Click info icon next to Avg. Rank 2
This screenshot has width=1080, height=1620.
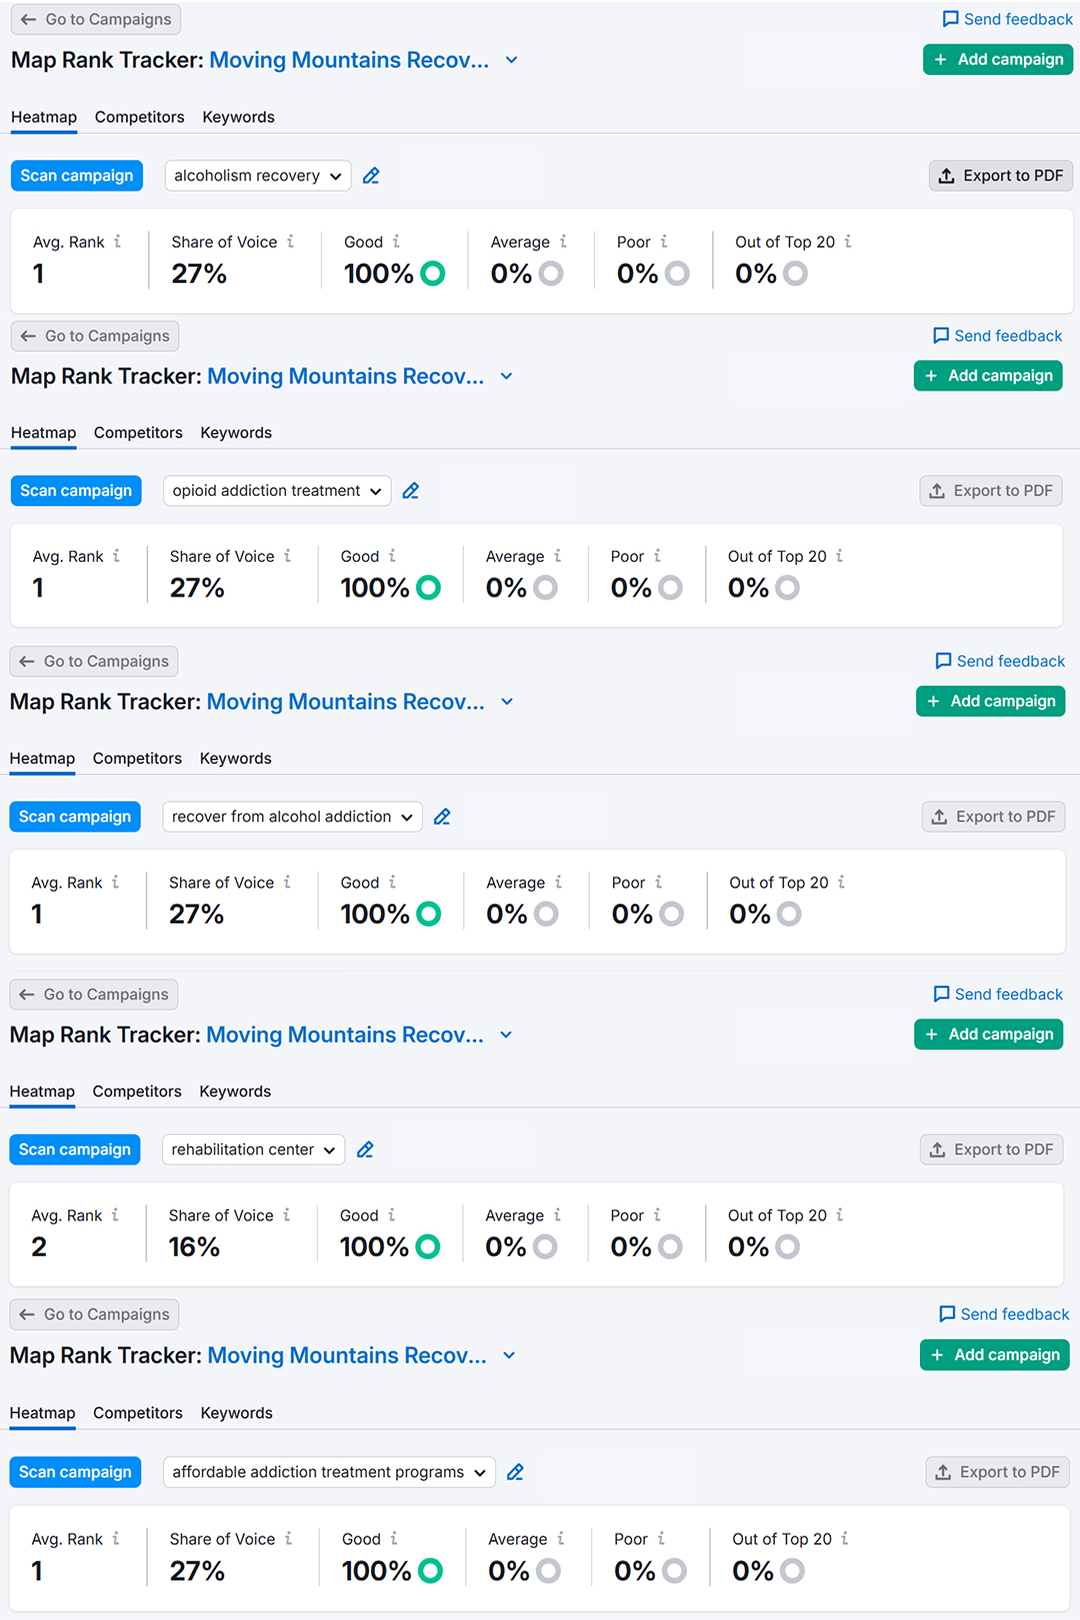coord(115,1215)
